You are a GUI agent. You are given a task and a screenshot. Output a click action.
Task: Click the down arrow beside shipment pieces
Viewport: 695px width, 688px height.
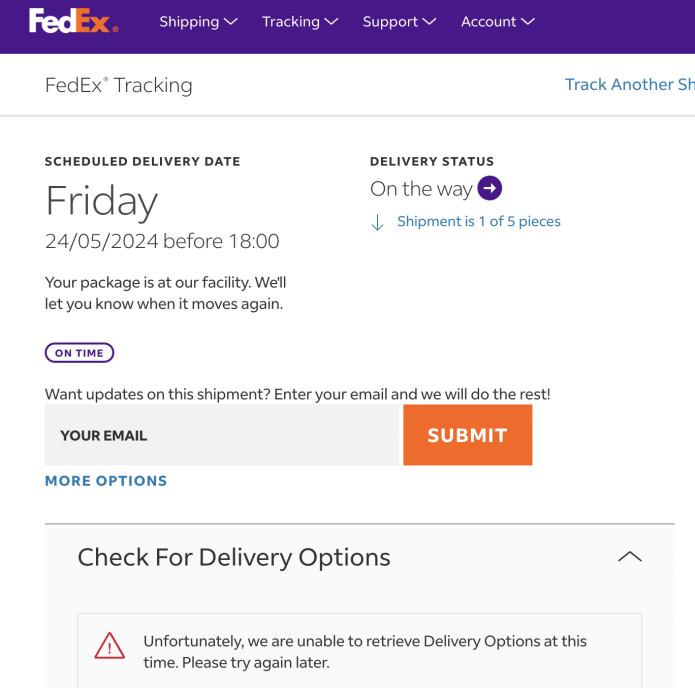(x=377, y=223)
